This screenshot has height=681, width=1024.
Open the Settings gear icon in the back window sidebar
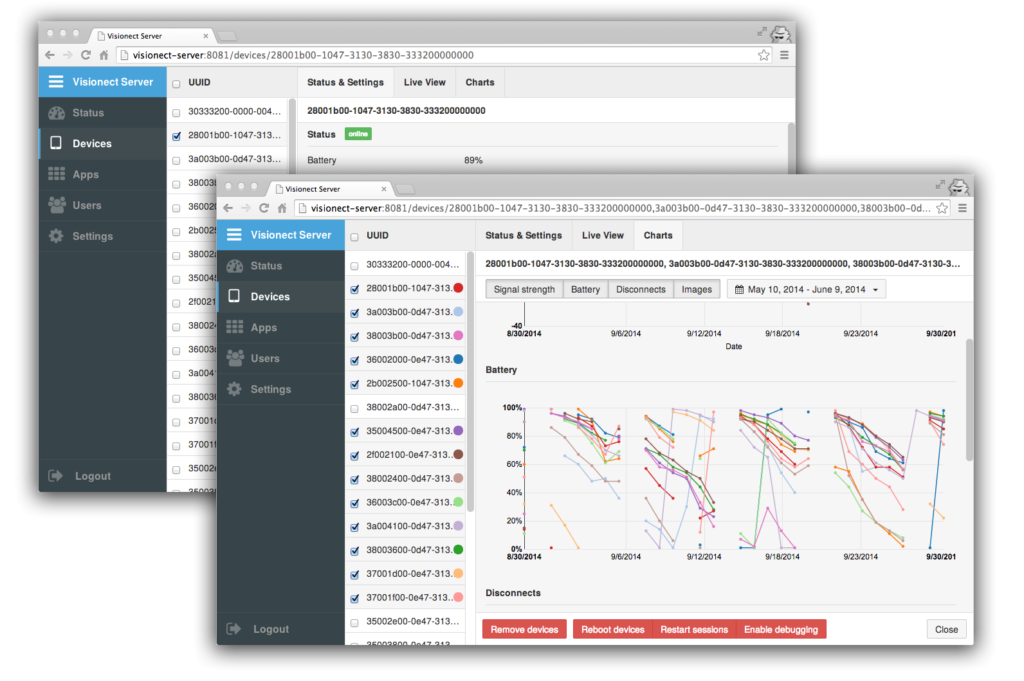coord(56,236)
